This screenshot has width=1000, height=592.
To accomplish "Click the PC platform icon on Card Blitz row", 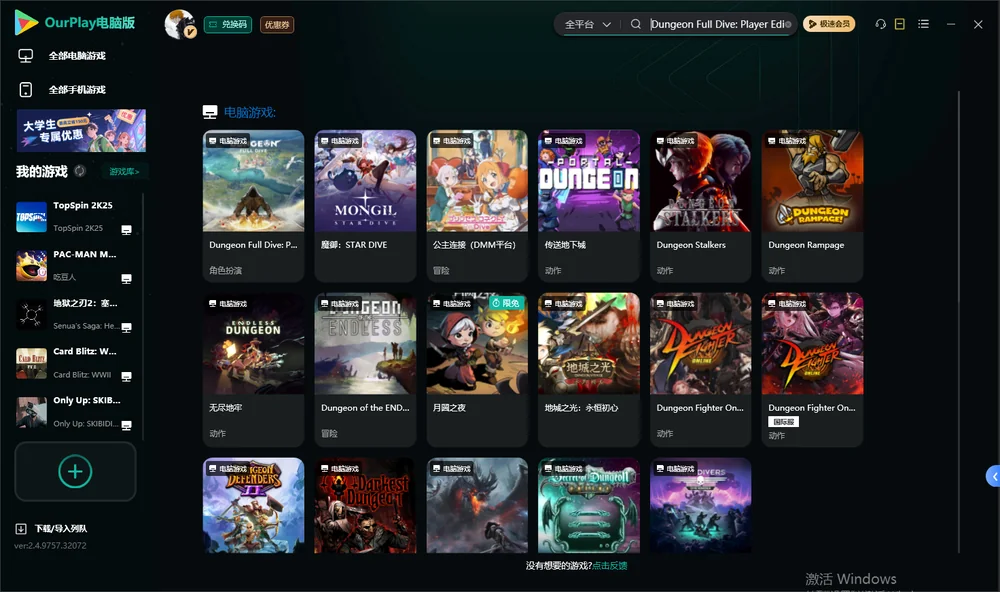I will [126, 376].
